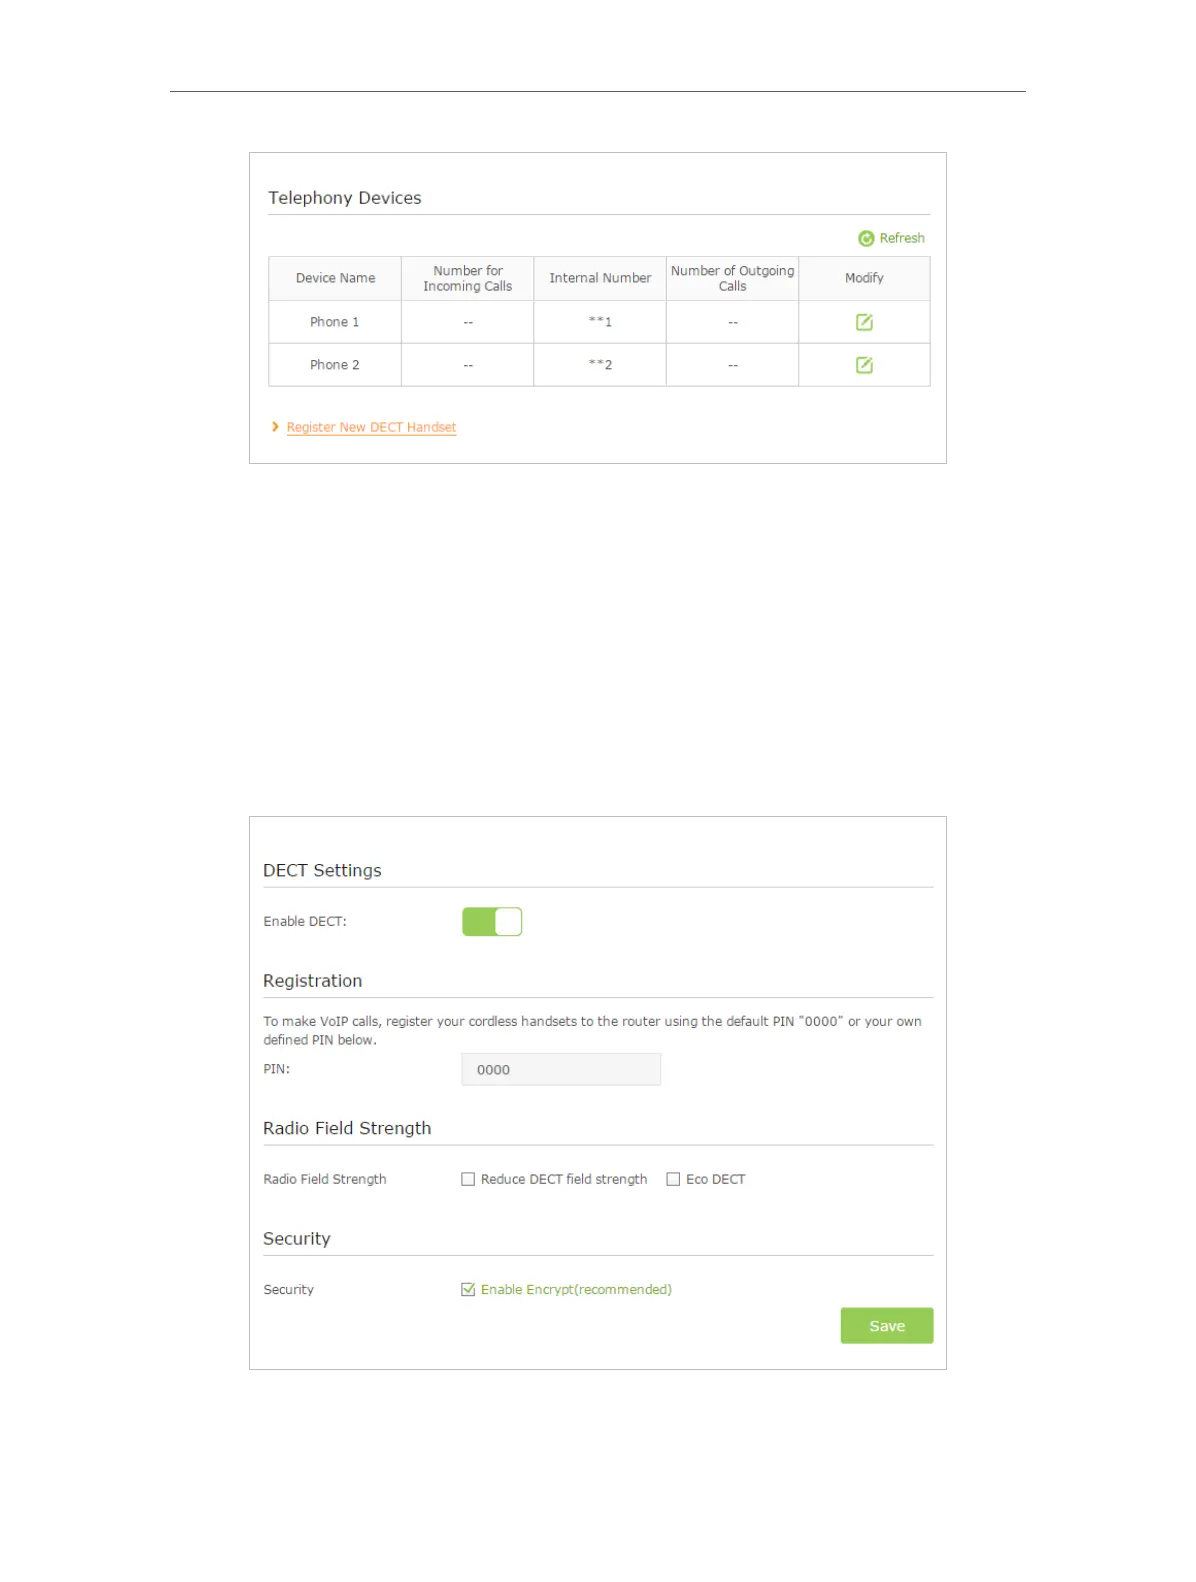Click the green Refresh icon
The height and width of the screenshot is (1582, 1196).
(x=866, y=238)
